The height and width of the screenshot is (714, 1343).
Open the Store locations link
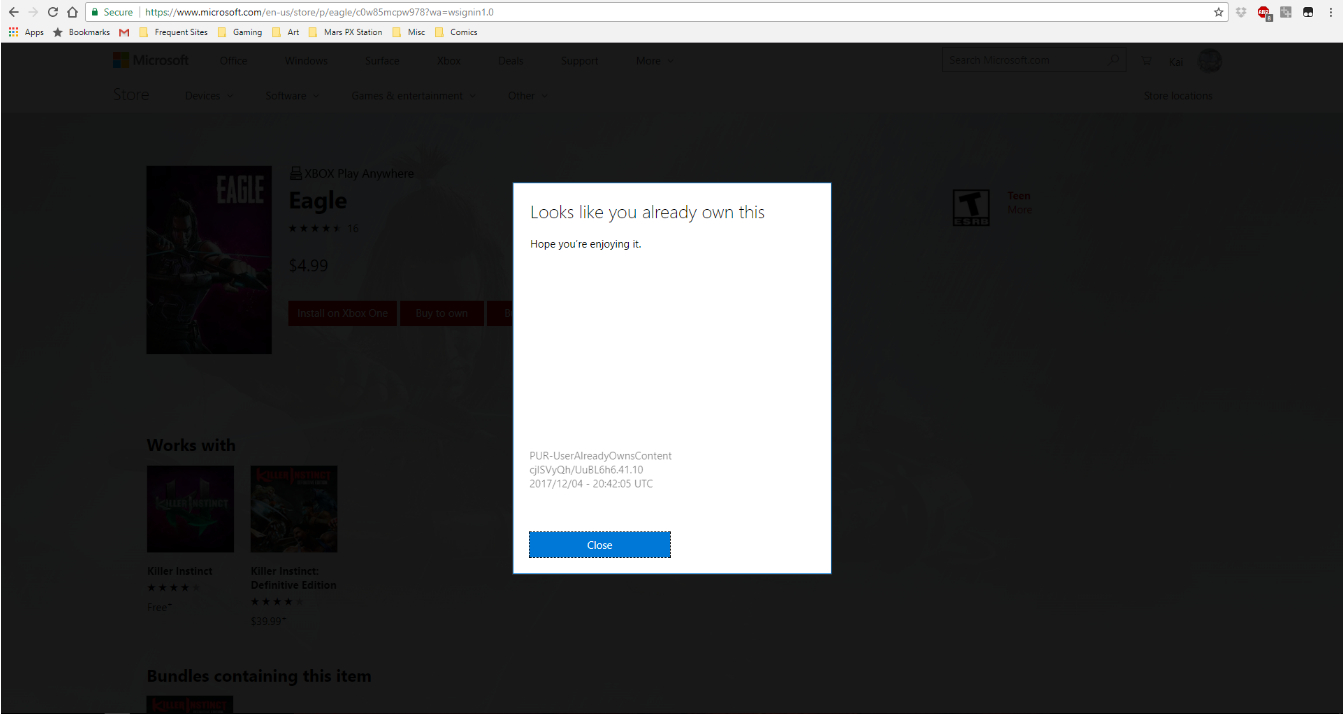[1178, 96]
